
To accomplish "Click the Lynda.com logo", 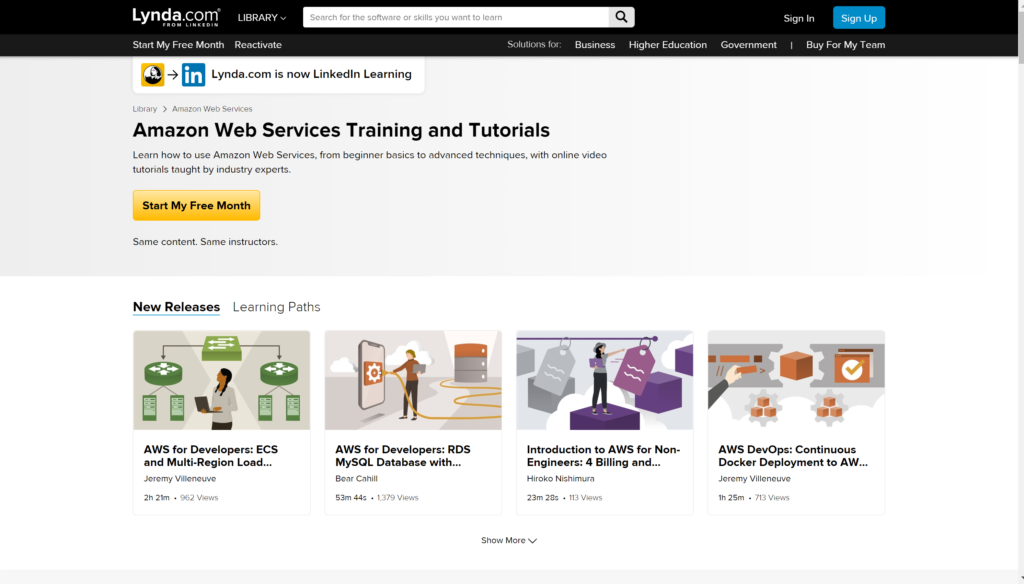I will pyautogui.click(x=175, y=17).
